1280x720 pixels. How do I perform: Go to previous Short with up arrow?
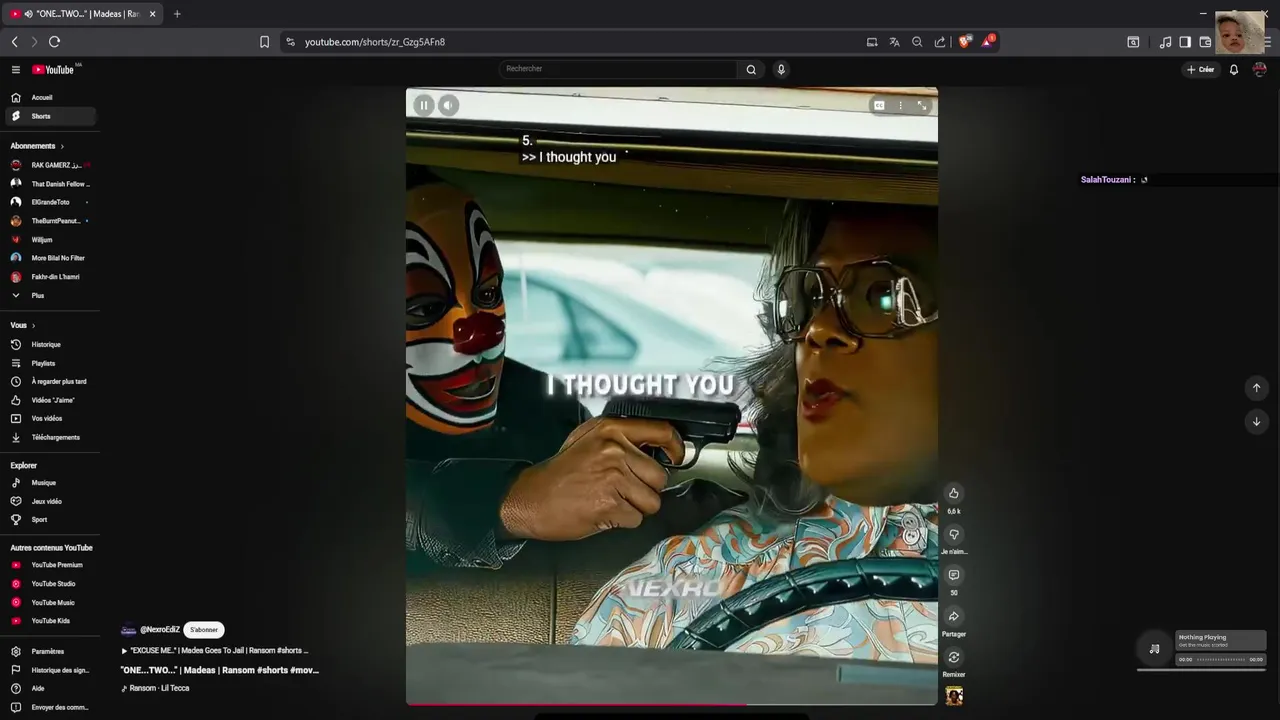[x=1256, y=388]
